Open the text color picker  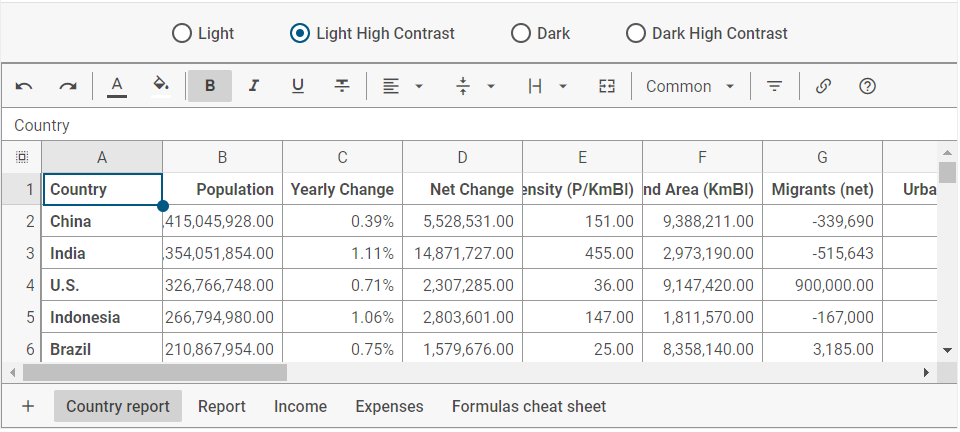[117, 86]
